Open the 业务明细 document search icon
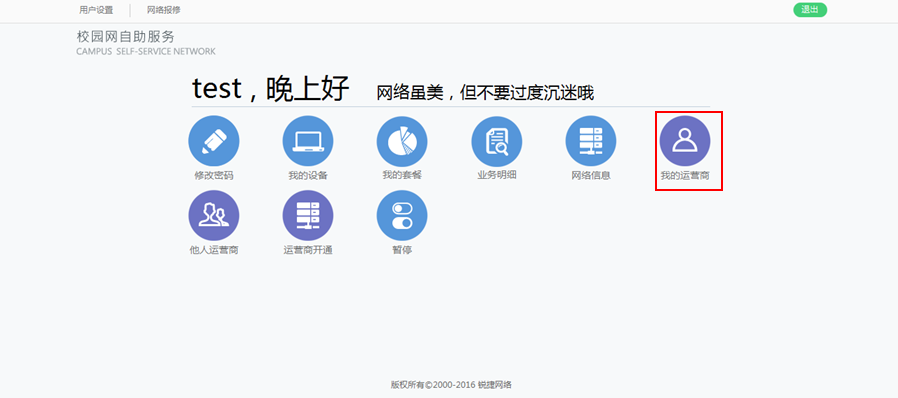Image resolution: width=898 pixels, height=398 pixels. tap(497, 141)
